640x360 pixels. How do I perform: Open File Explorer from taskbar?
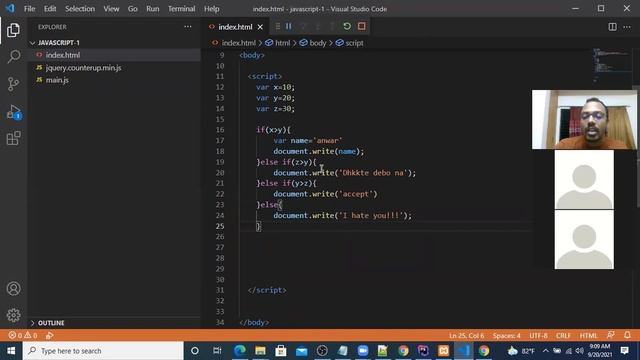tap(260, 351)
